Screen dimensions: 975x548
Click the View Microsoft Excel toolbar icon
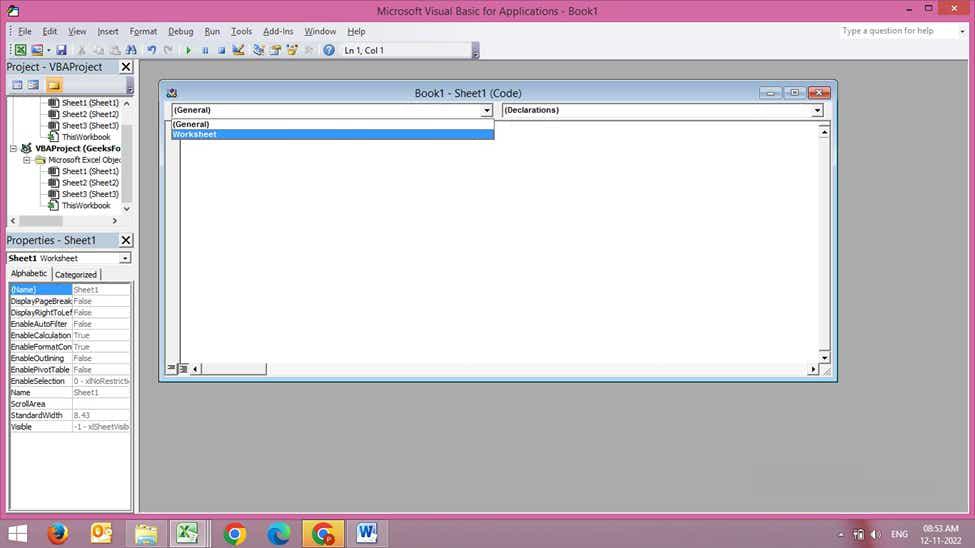pyautogui.click(x=20, y=50)
